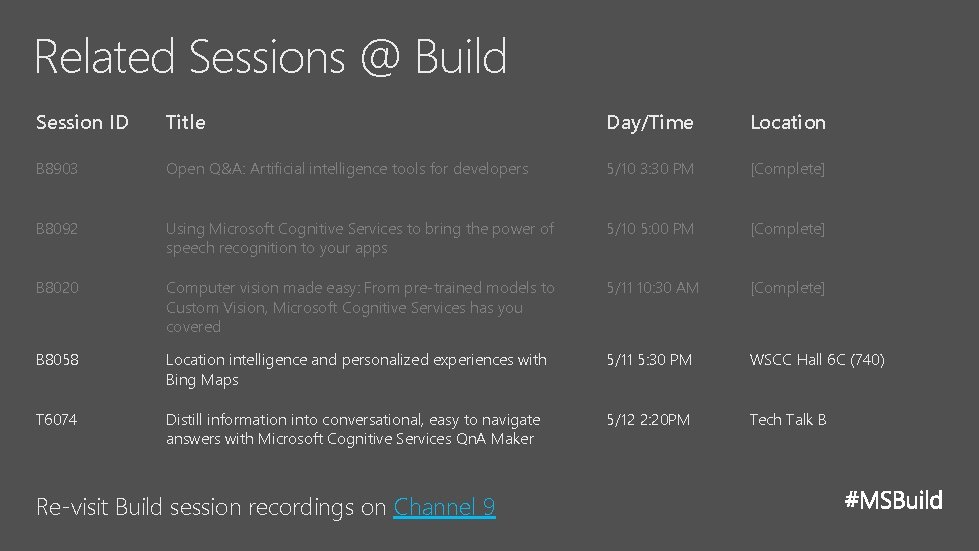Click the speech recognition session title
The height and width of the screenshot is (551, 979).
click(359, 238)
